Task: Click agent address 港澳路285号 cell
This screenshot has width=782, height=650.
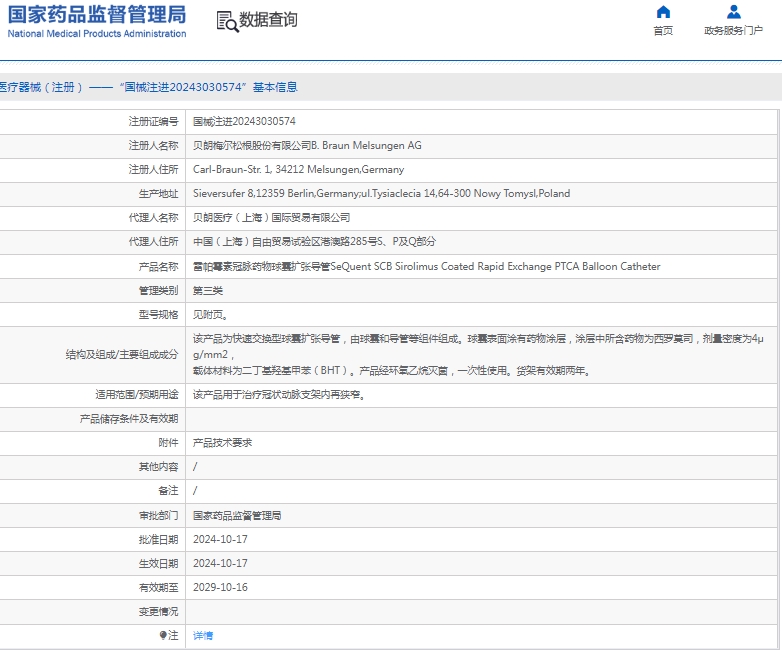Action: tap(314, 241)
